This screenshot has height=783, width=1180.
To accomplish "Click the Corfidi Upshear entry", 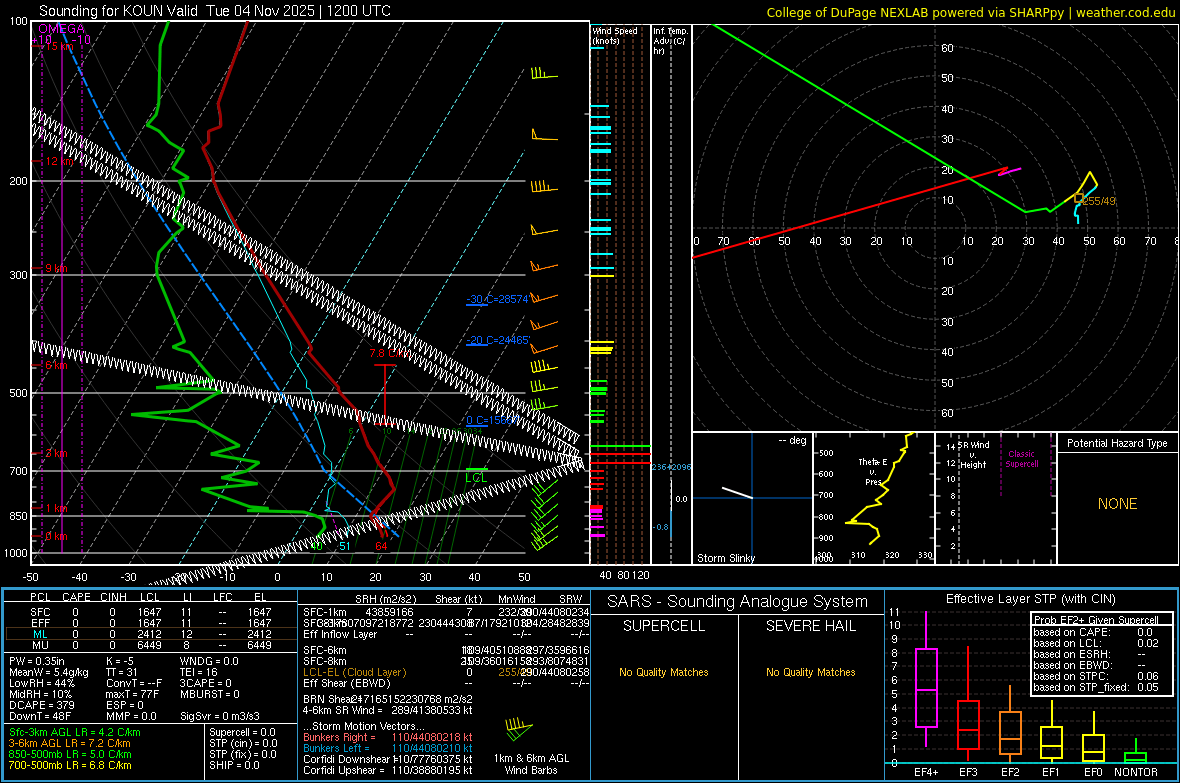I will pyautogui.click(x=388, y=770).
